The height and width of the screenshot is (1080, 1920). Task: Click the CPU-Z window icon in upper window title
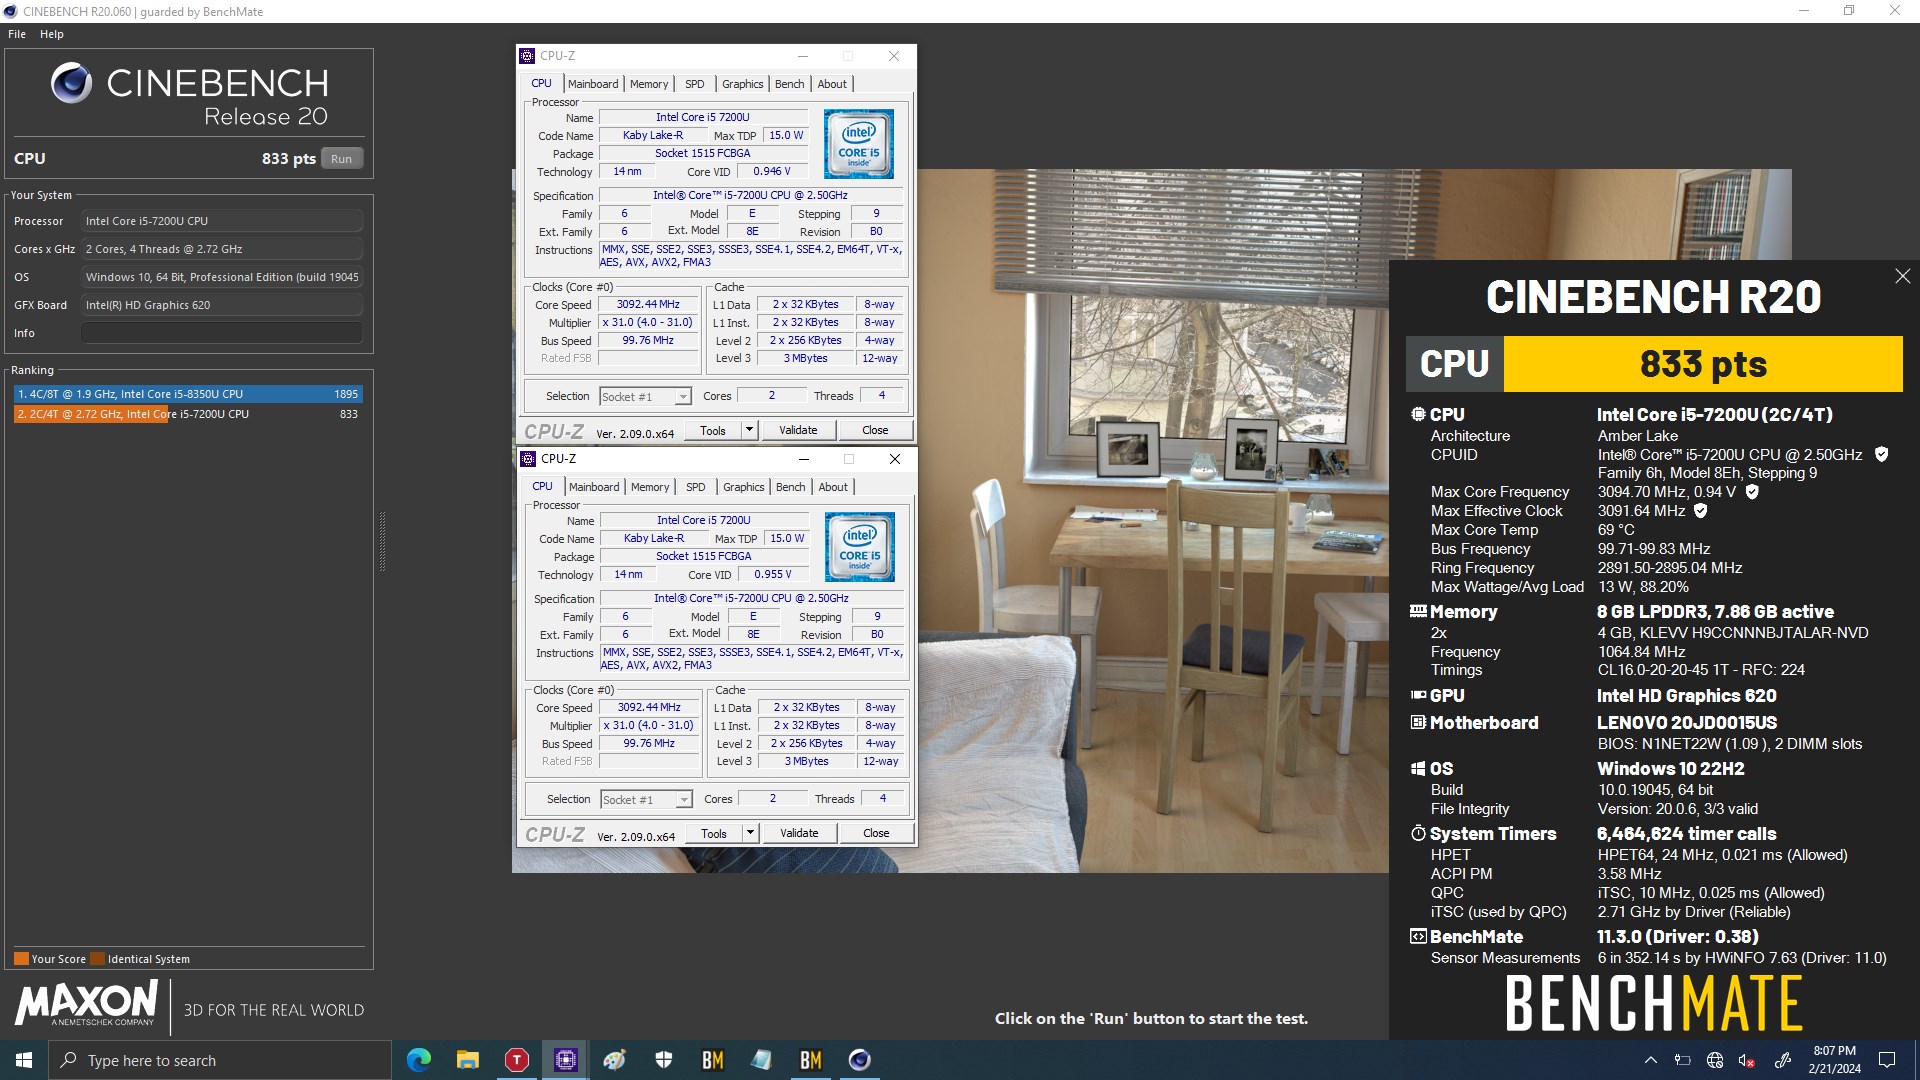(527, 56)
